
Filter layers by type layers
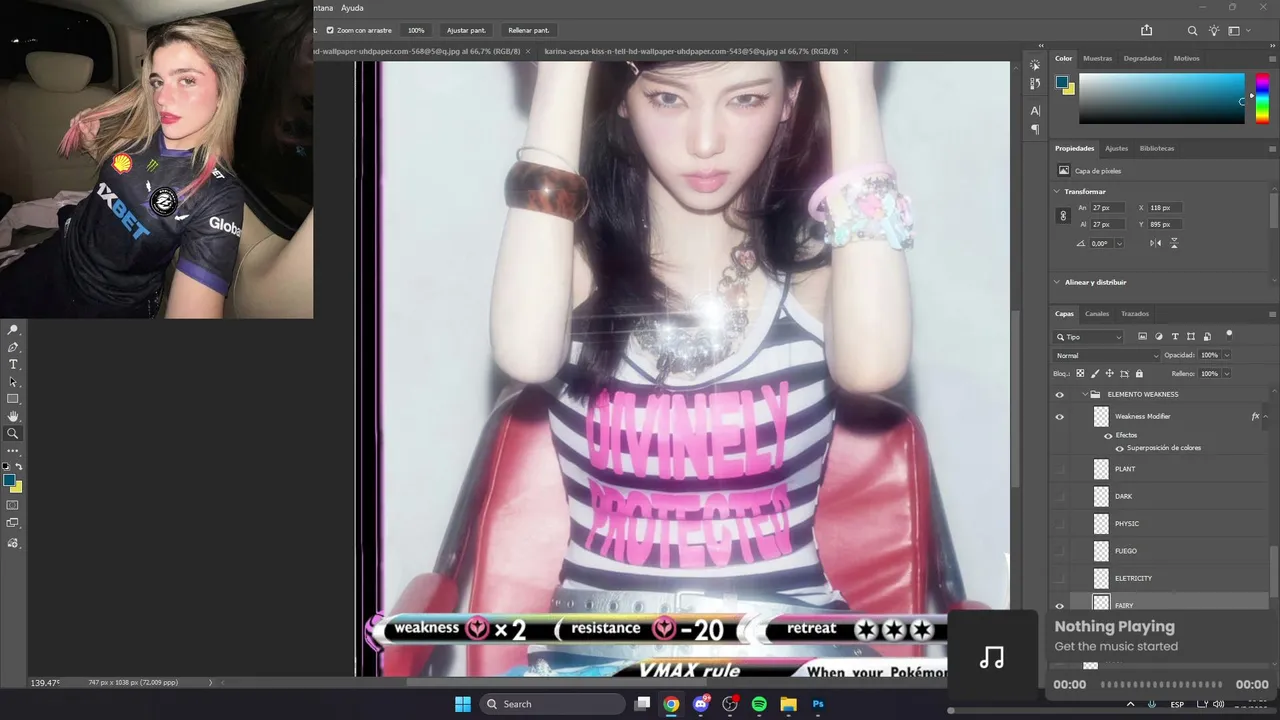pos(1175,337)
